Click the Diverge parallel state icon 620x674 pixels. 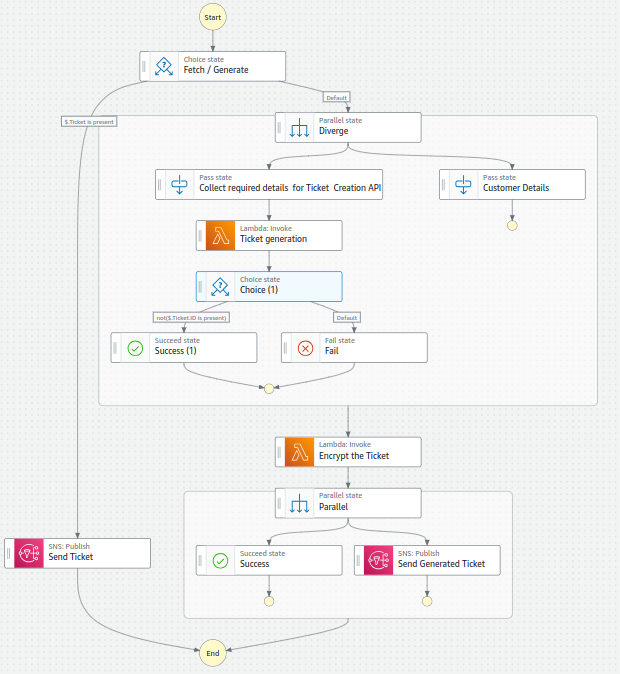[299, 128]
